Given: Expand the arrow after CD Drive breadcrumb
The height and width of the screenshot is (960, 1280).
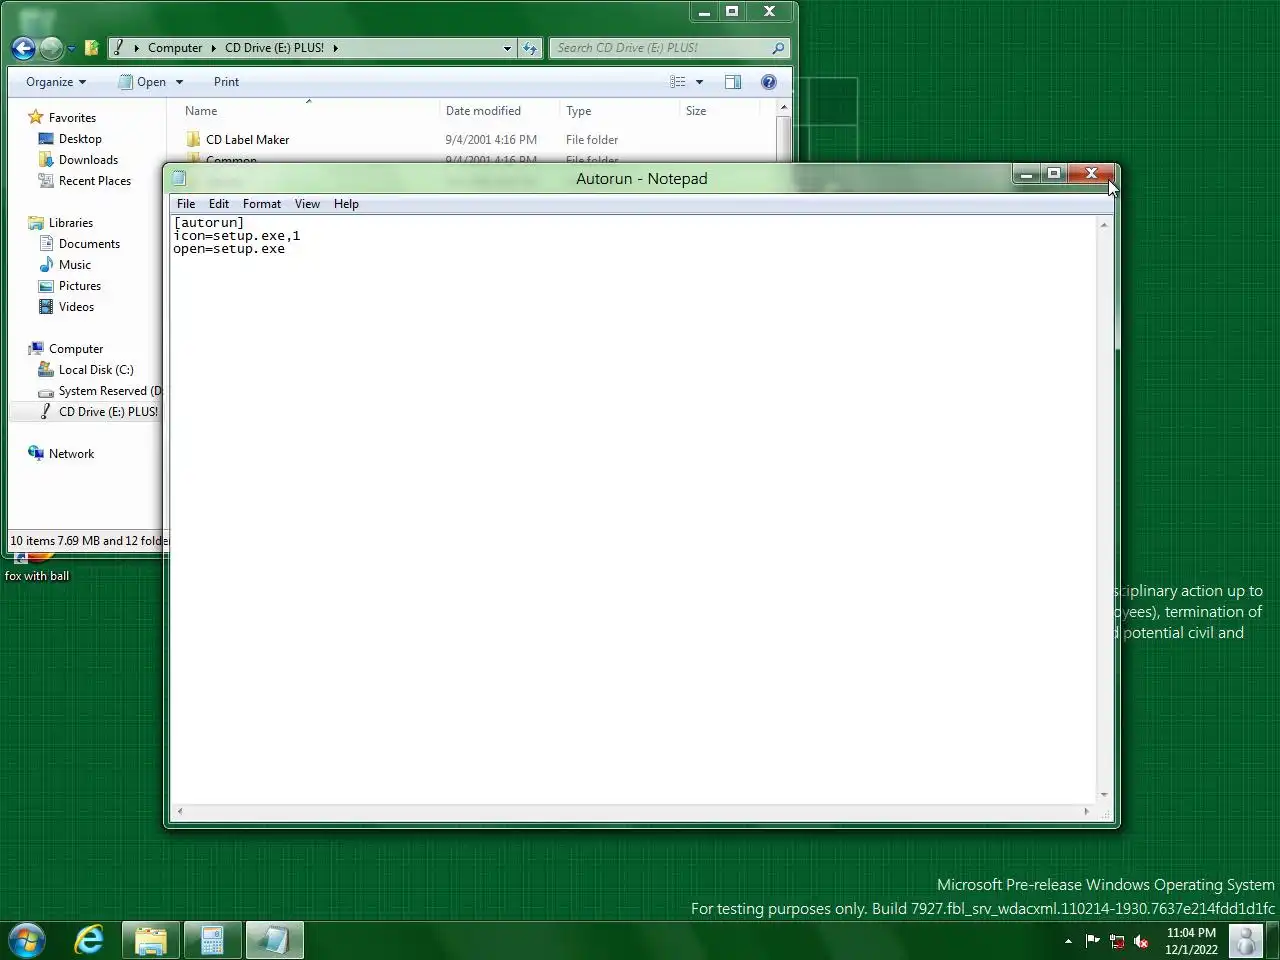Looking at the screenshot, I should (335, 48).
